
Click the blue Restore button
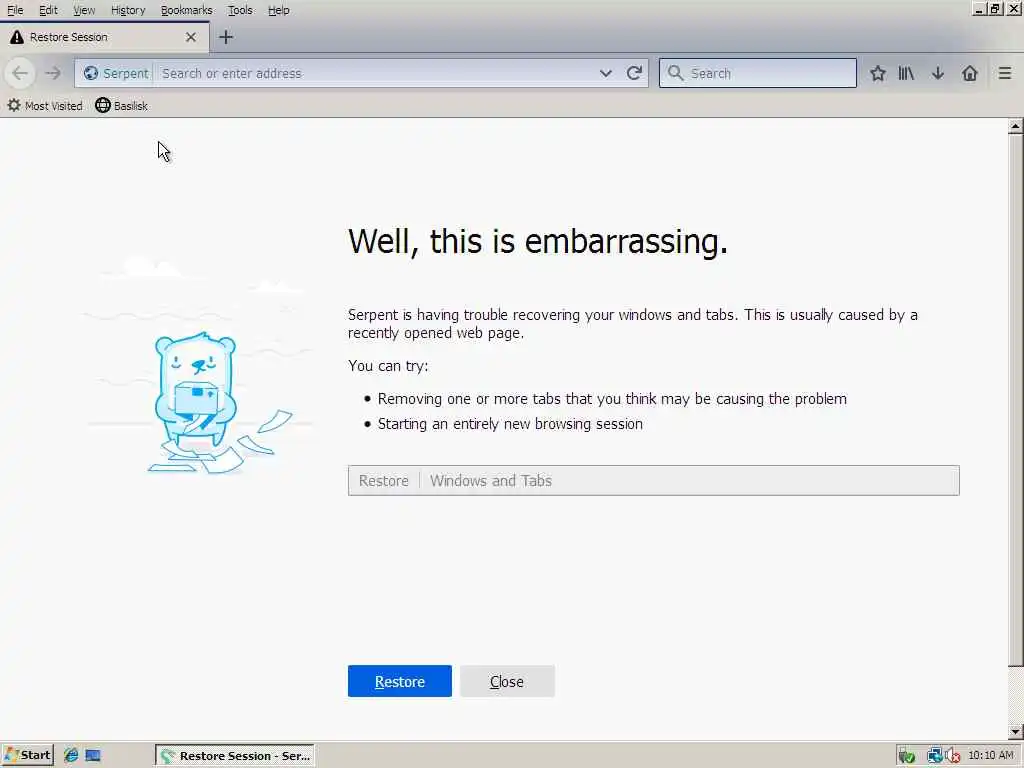[400, 681]
